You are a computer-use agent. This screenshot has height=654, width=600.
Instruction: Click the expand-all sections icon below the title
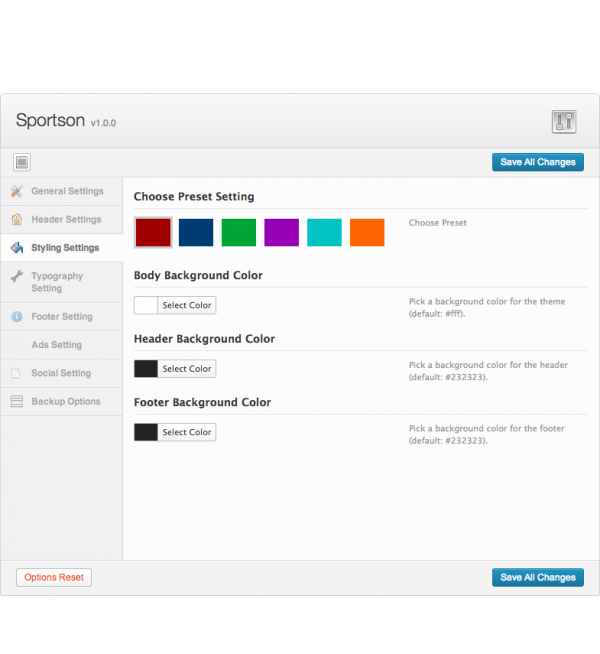coord(22,162)
